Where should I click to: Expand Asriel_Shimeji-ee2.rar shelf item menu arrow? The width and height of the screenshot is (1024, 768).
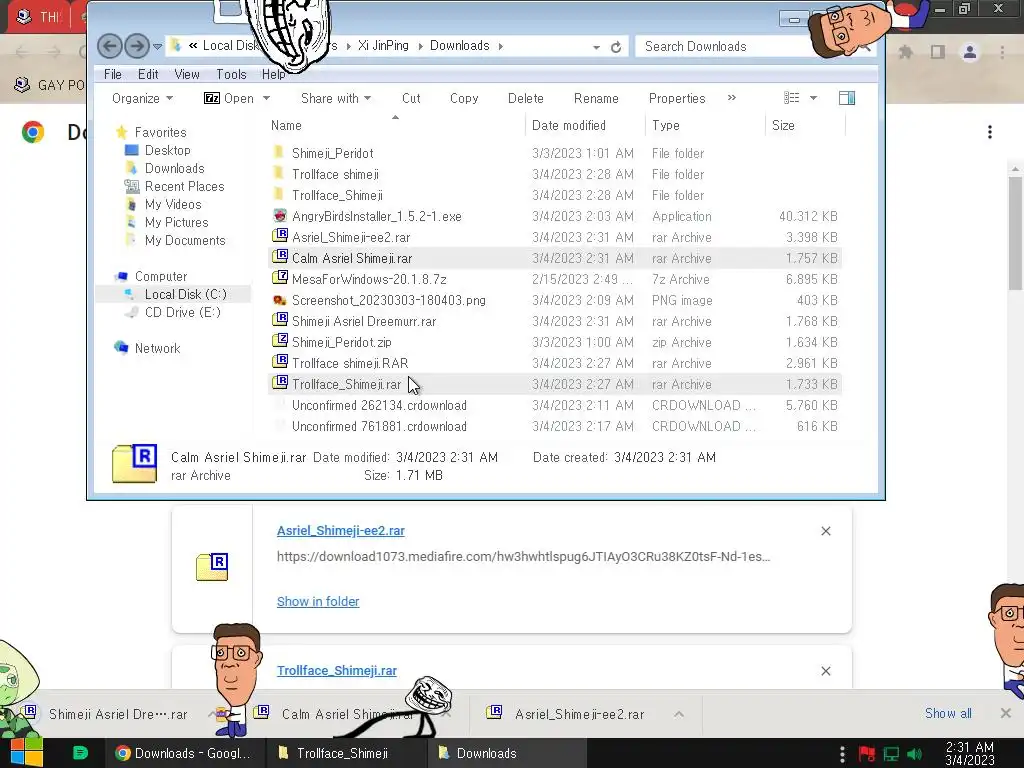tap(679, 714)
